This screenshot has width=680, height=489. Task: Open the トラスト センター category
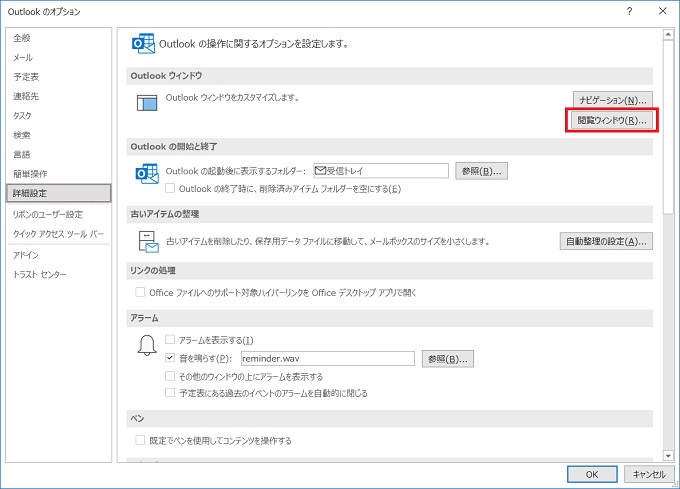tap(59, 274)
